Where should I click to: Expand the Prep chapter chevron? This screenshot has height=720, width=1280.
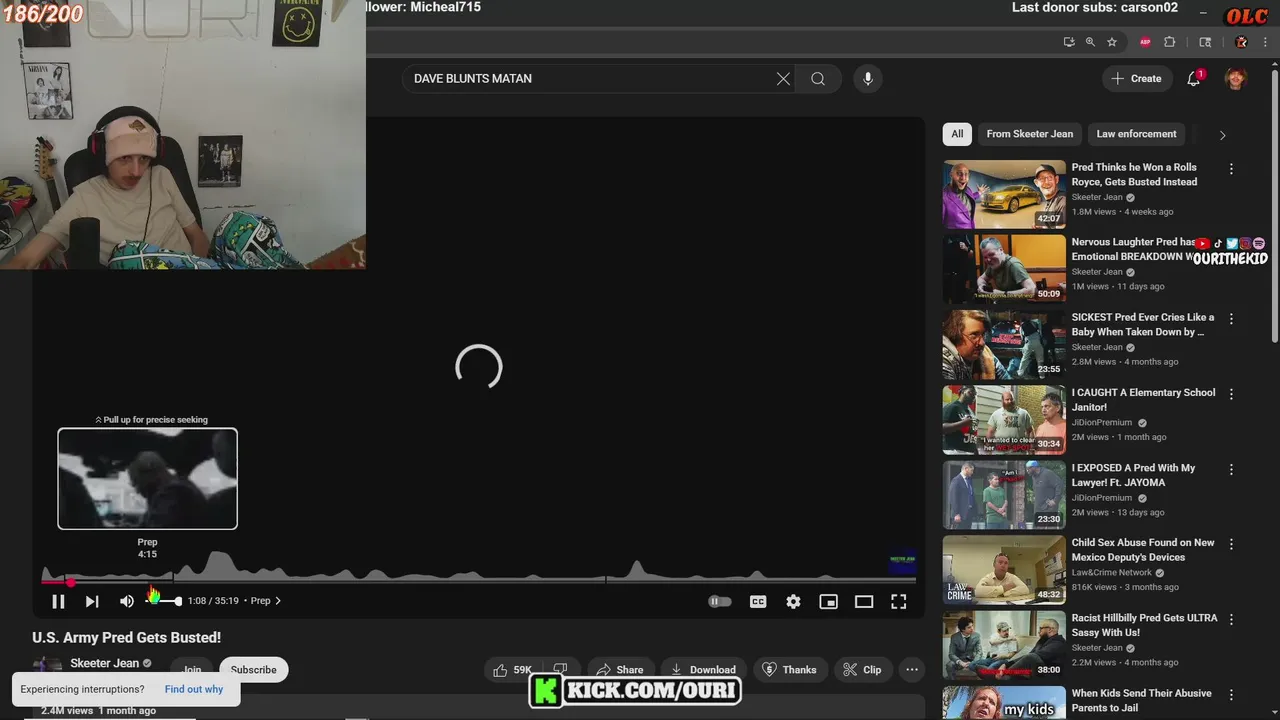coord(278,601)
